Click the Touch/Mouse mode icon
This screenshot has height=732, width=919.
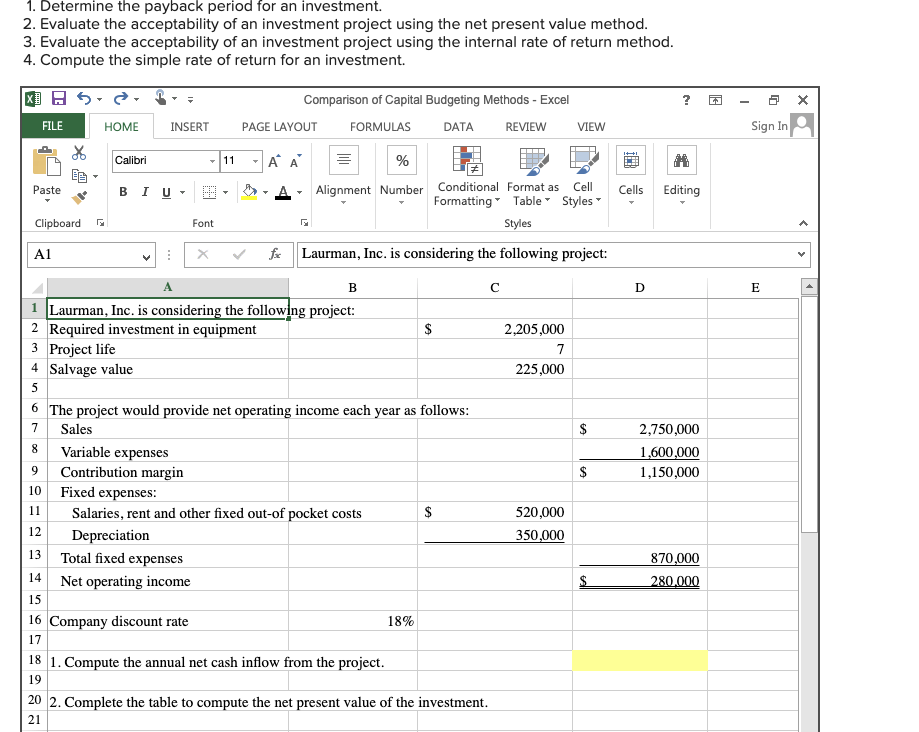coord(161,97)
